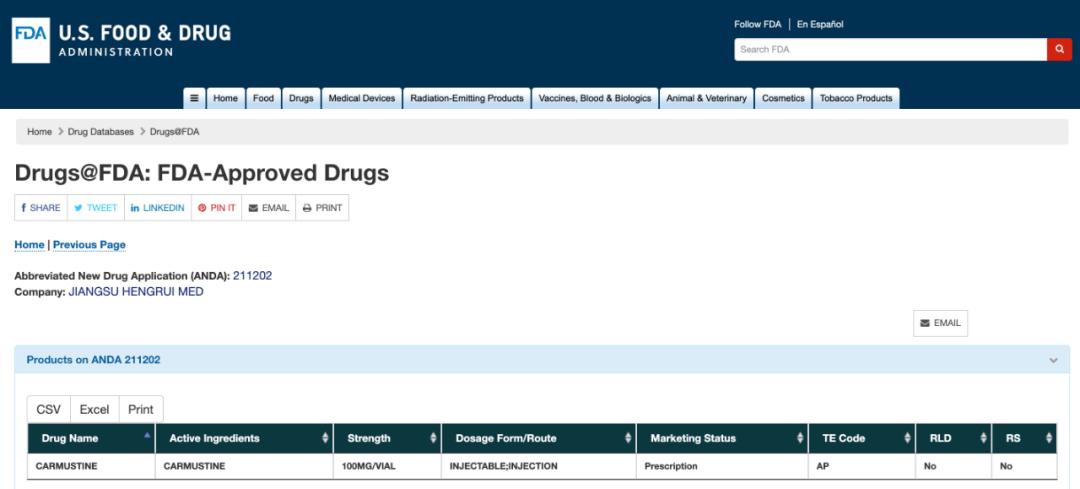
Task: Click the Email button above products panel
Action: point(940,323)
